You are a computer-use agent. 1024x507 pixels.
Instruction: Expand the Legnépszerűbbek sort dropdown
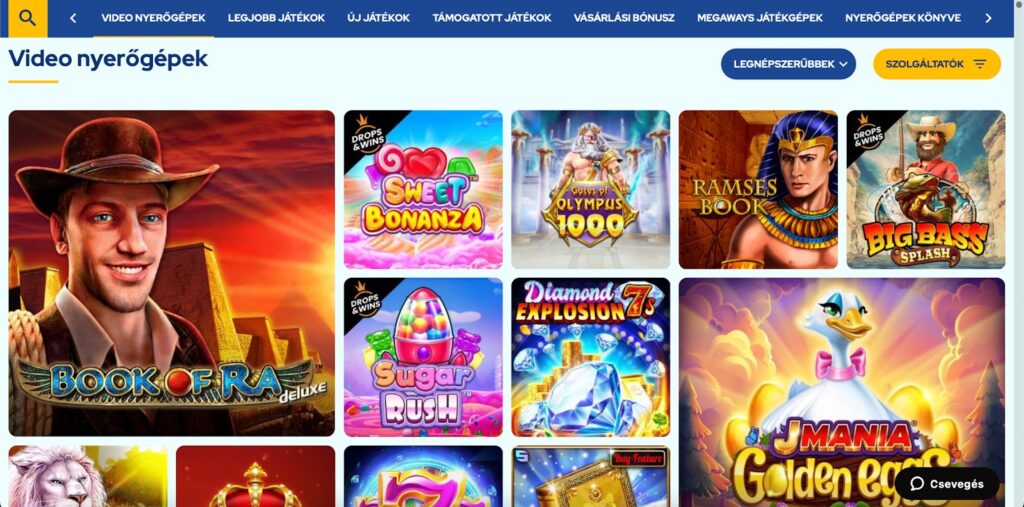click(x=788, y=64)
